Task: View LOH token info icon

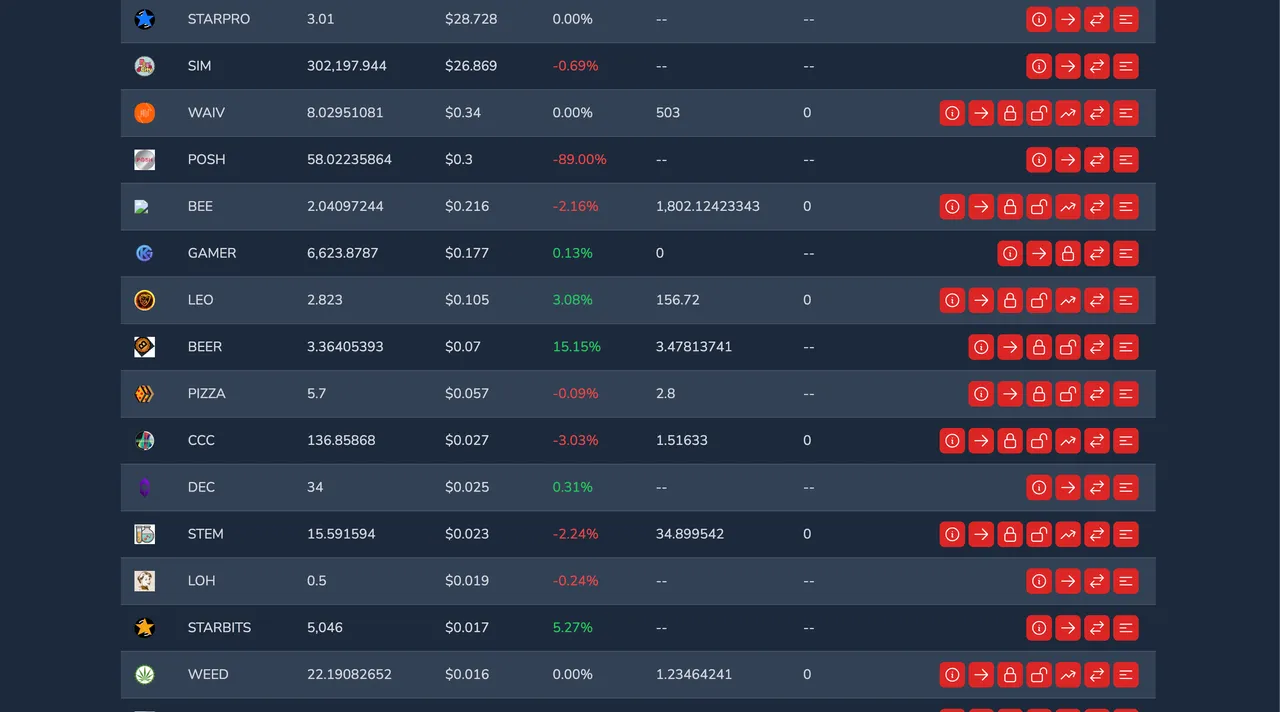Action: click(x=1039, y=581)
